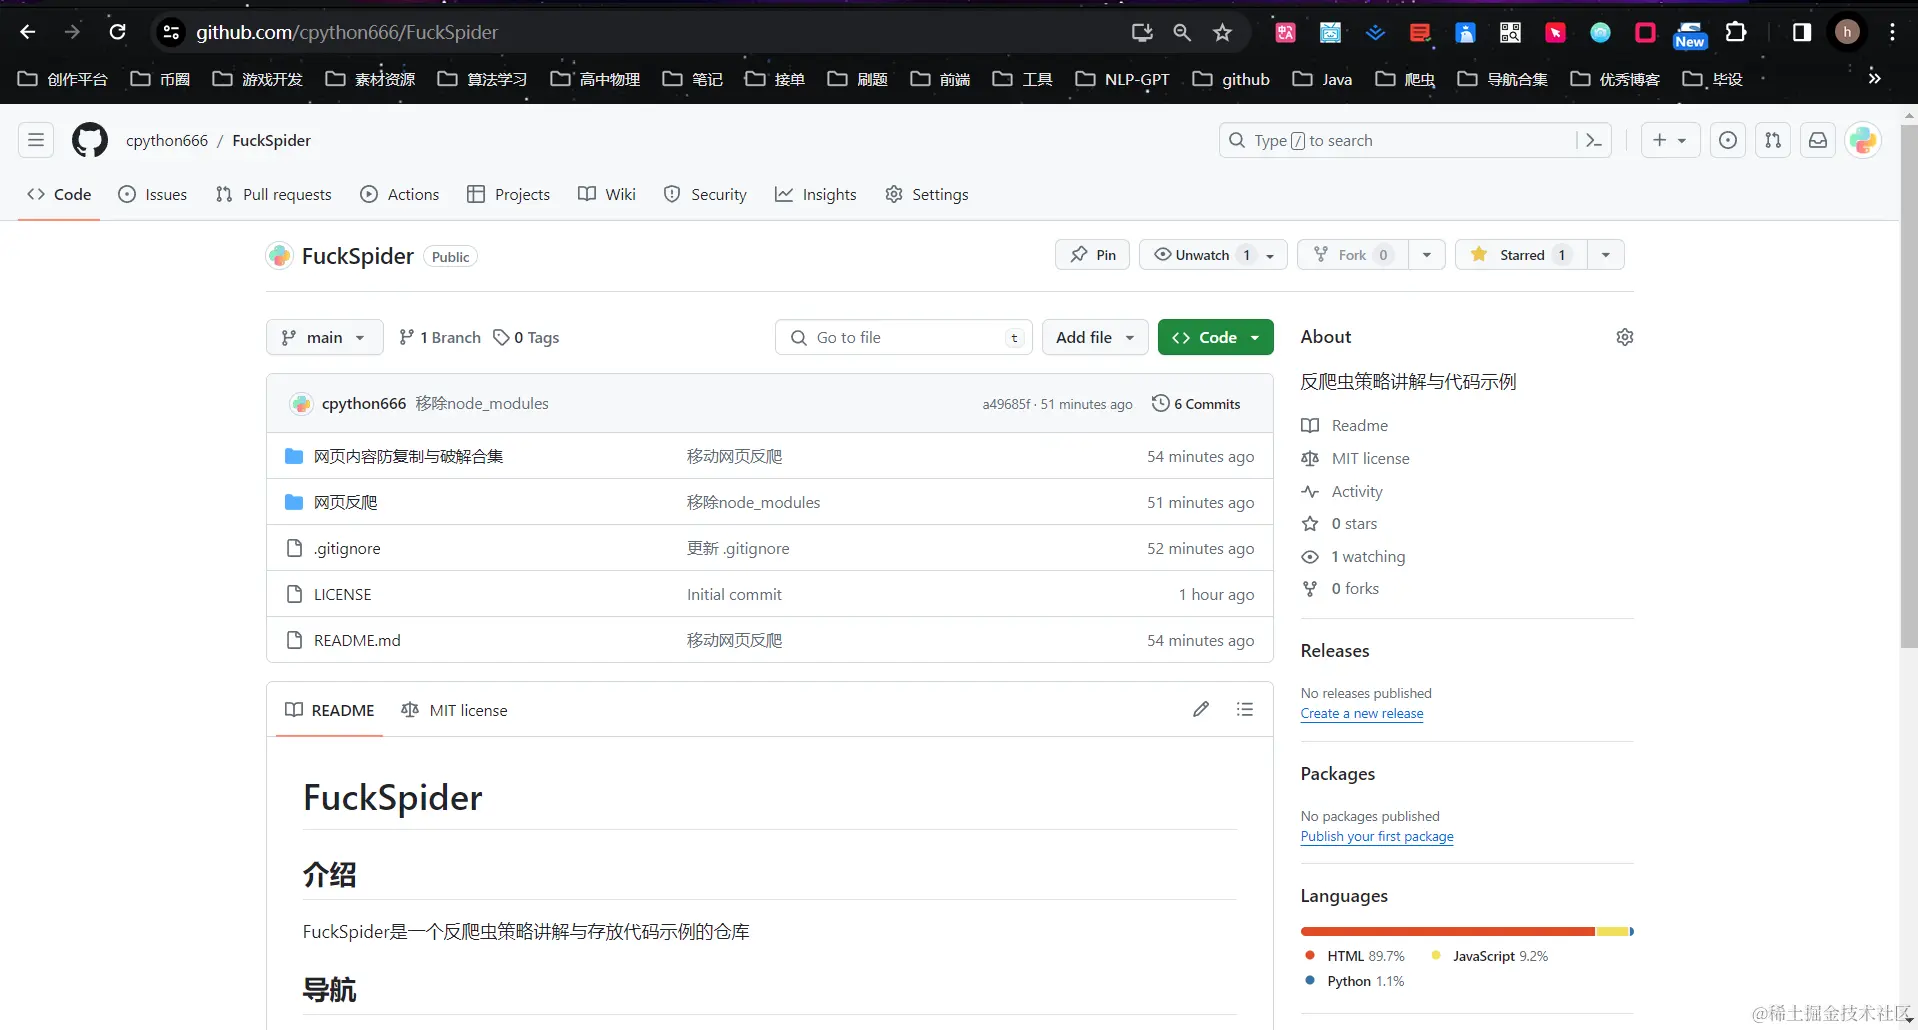This screenshot has height=1030, width=1918.
Task: Open the main branch selector dropdown
Action: pyautogui.click(x=325, y=338)
